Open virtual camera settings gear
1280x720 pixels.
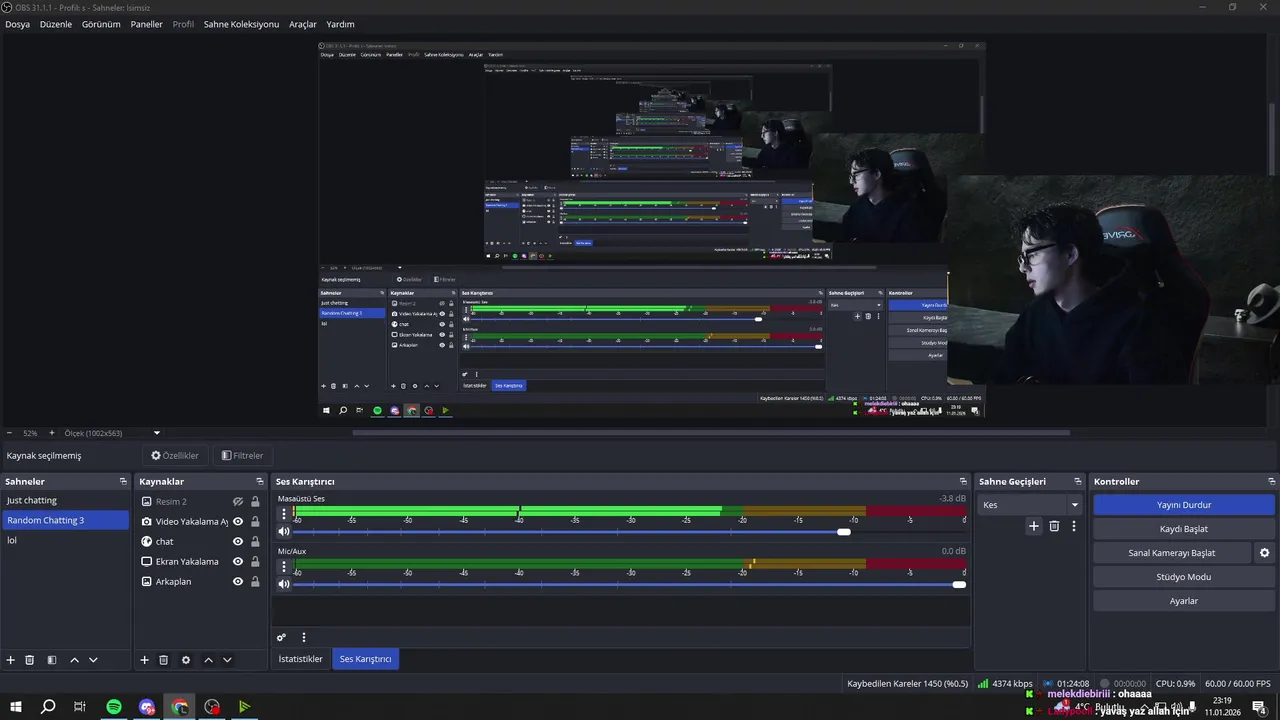click(x=1264, y=553)
